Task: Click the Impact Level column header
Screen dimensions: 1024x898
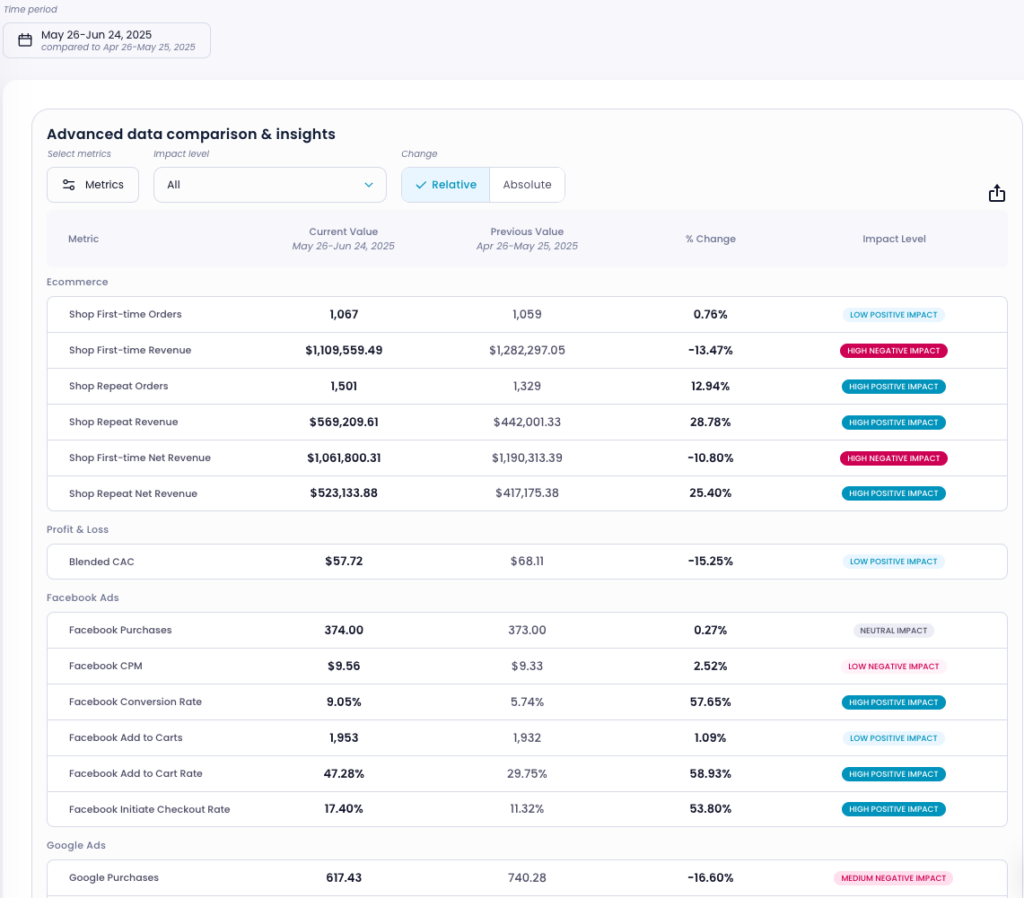Action: point(894,239)
